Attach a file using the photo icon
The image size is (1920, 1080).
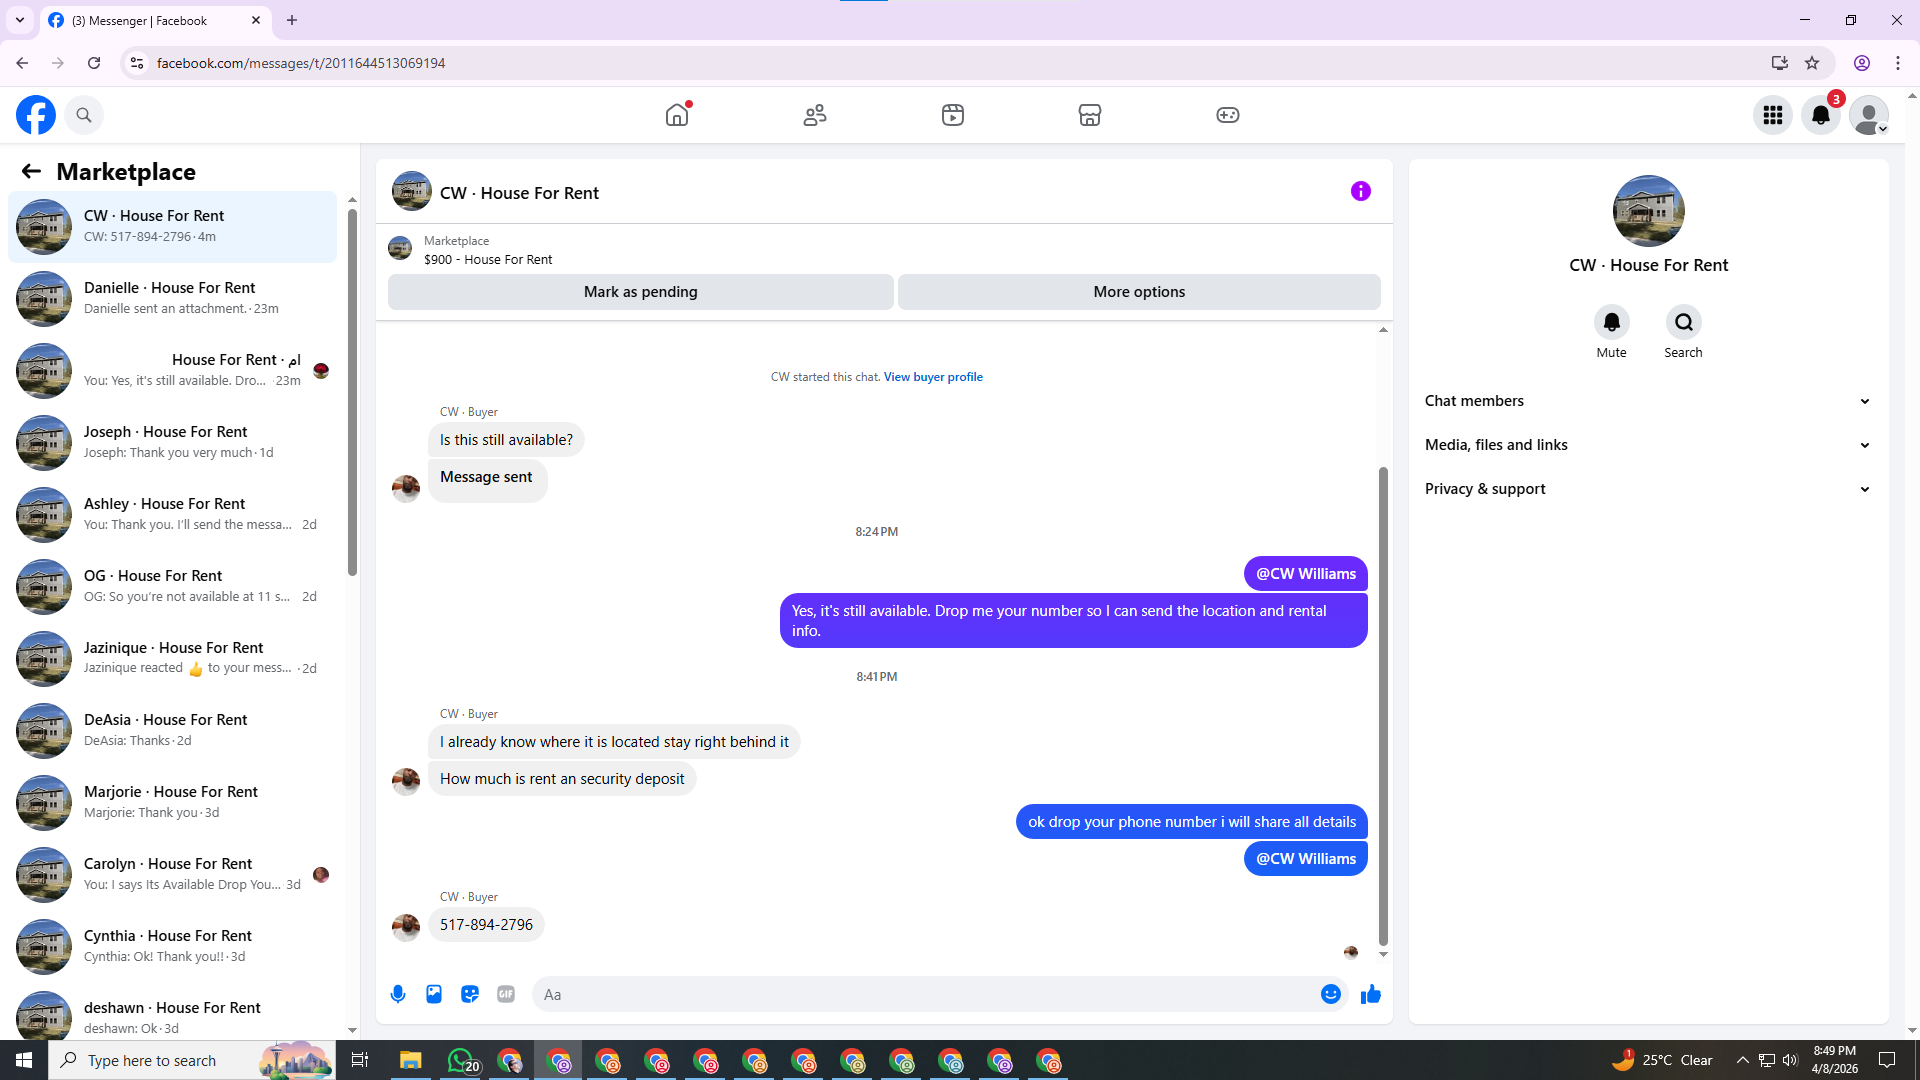434,994
